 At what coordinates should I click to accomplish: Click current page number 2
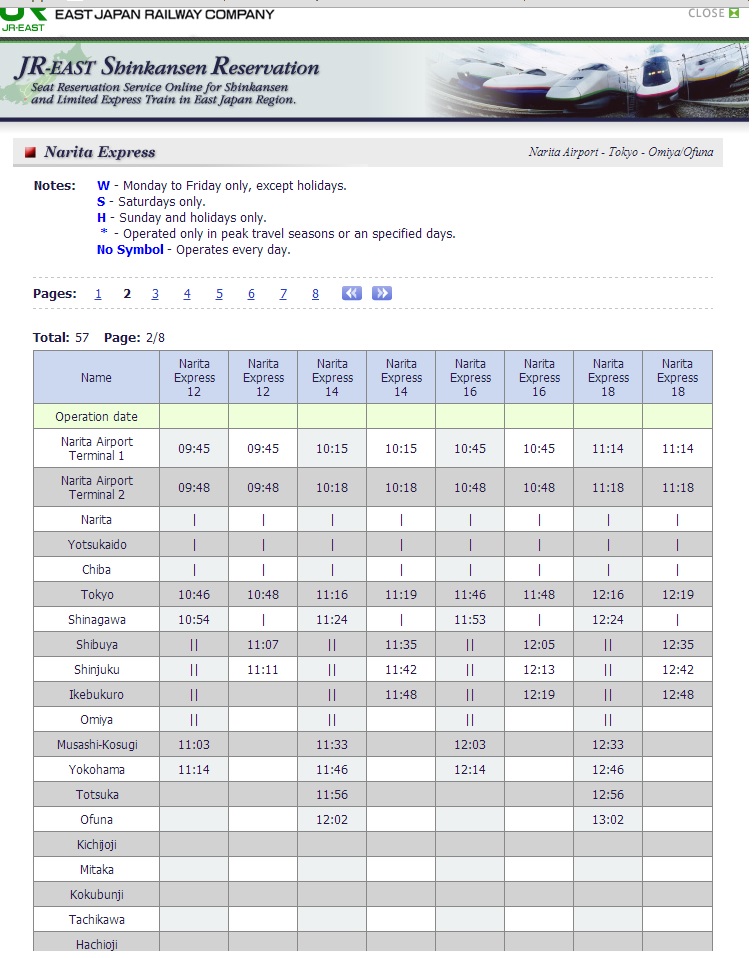point(127,294)
